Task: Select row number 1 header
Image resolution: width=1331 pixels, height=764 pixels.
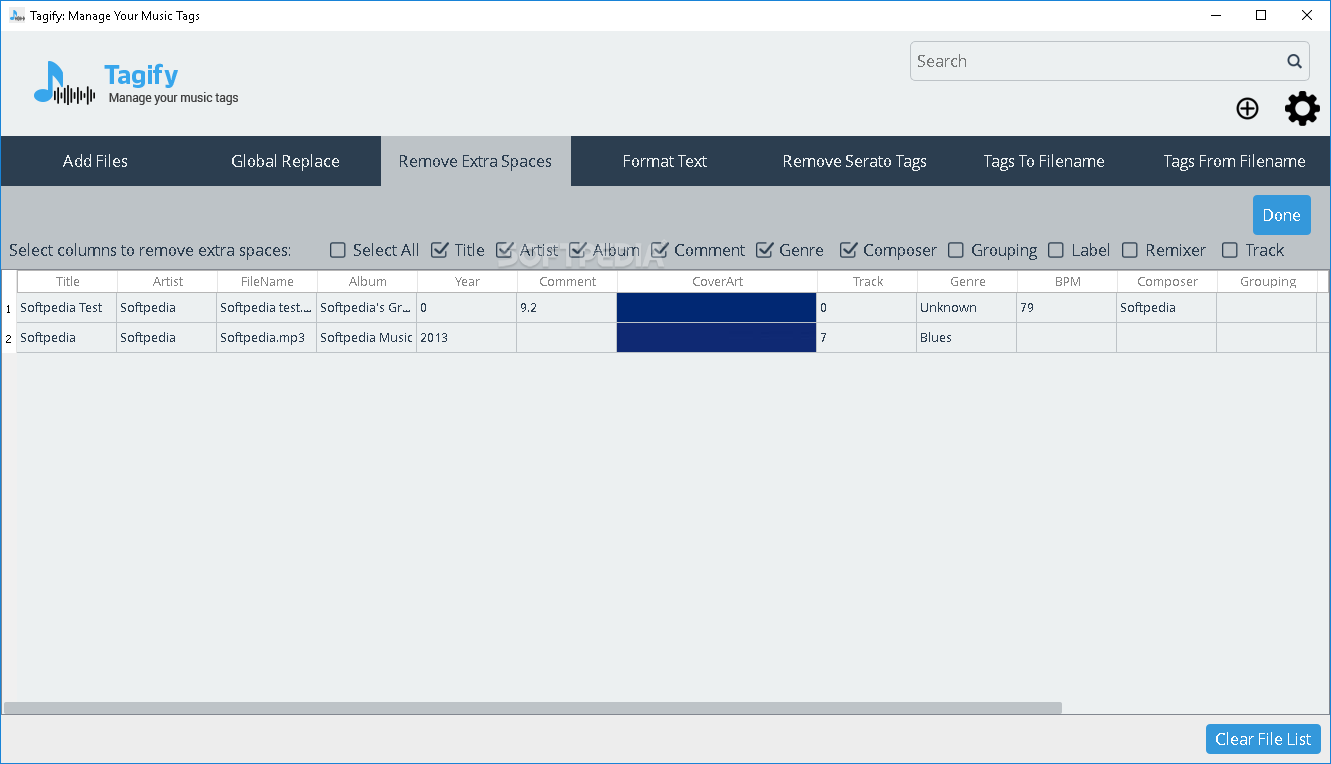Action: pos(9,308)
